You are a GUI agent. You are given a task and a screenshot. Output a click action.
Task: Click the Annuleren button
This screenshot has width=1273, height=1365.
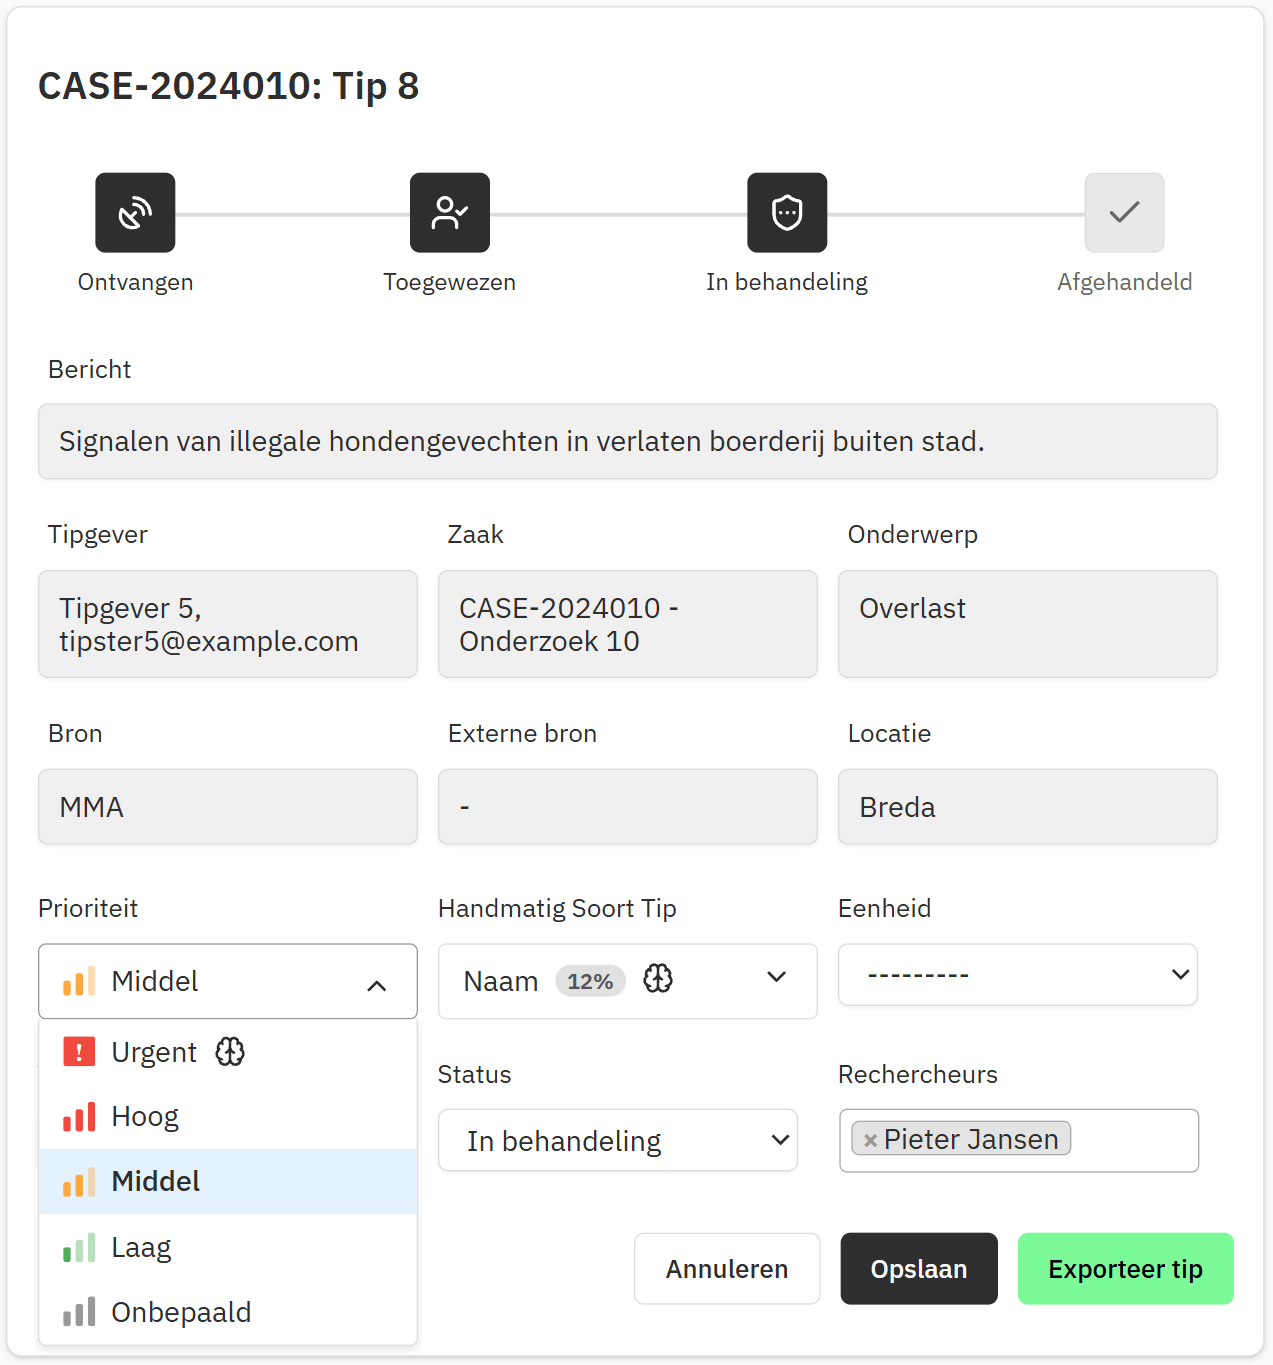point(727,1269)
